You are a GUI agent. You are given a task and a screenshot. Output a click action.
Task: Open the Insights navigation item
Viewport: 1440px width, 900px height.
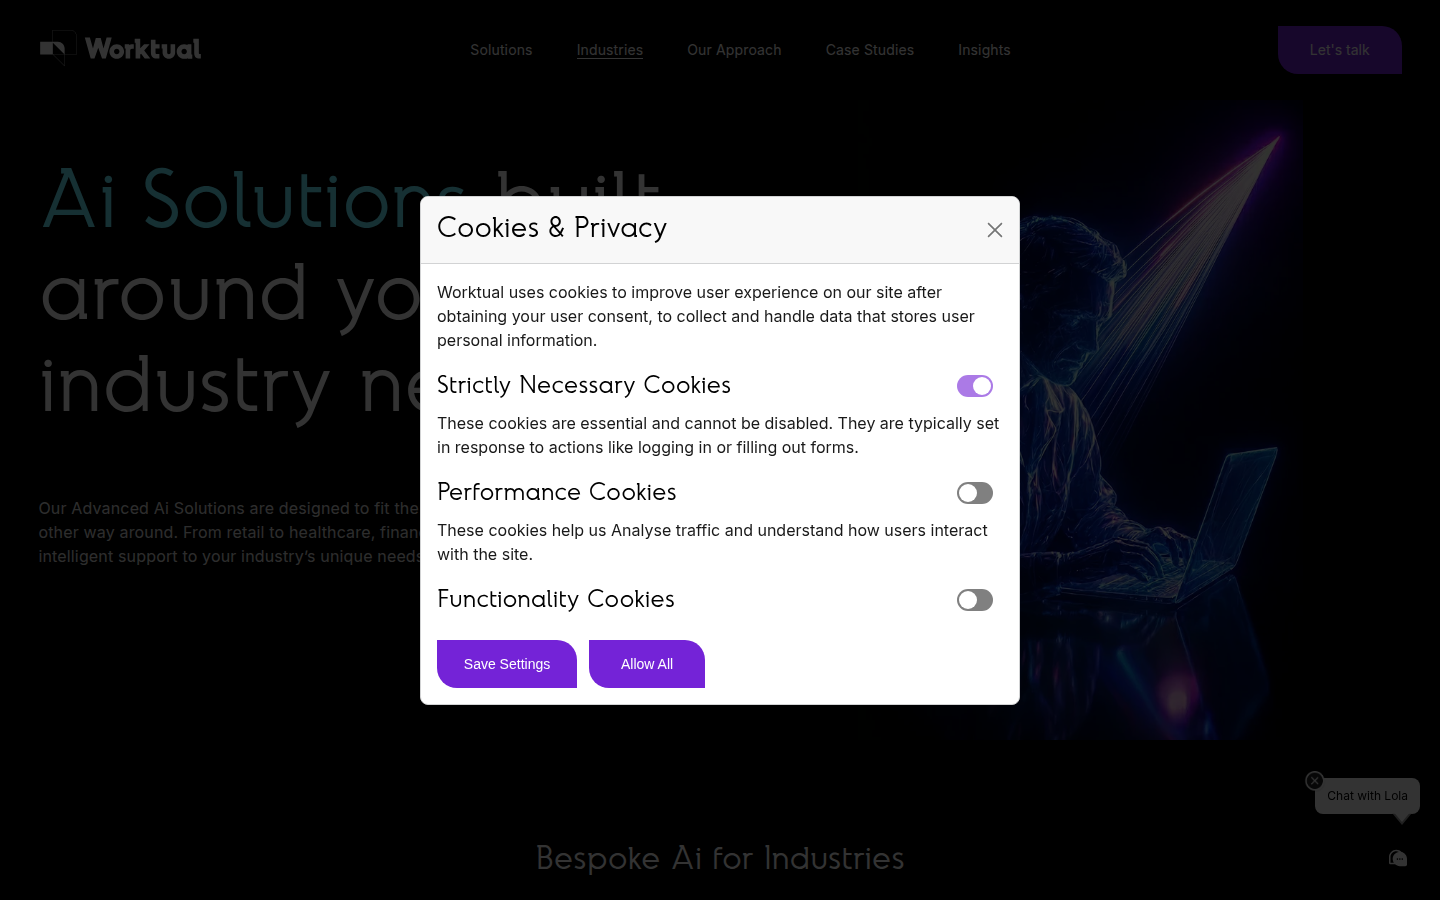point(984,50)
